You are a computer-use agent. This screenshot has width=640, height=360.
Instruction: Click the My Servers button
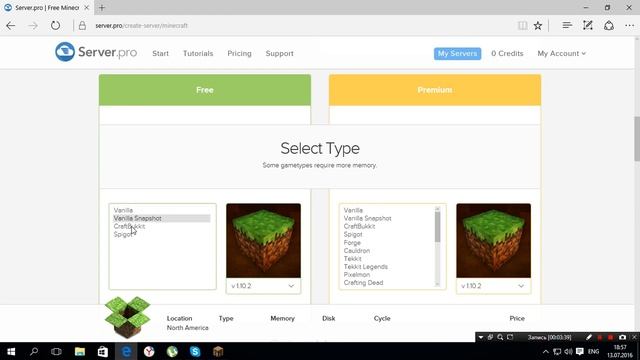457,53
